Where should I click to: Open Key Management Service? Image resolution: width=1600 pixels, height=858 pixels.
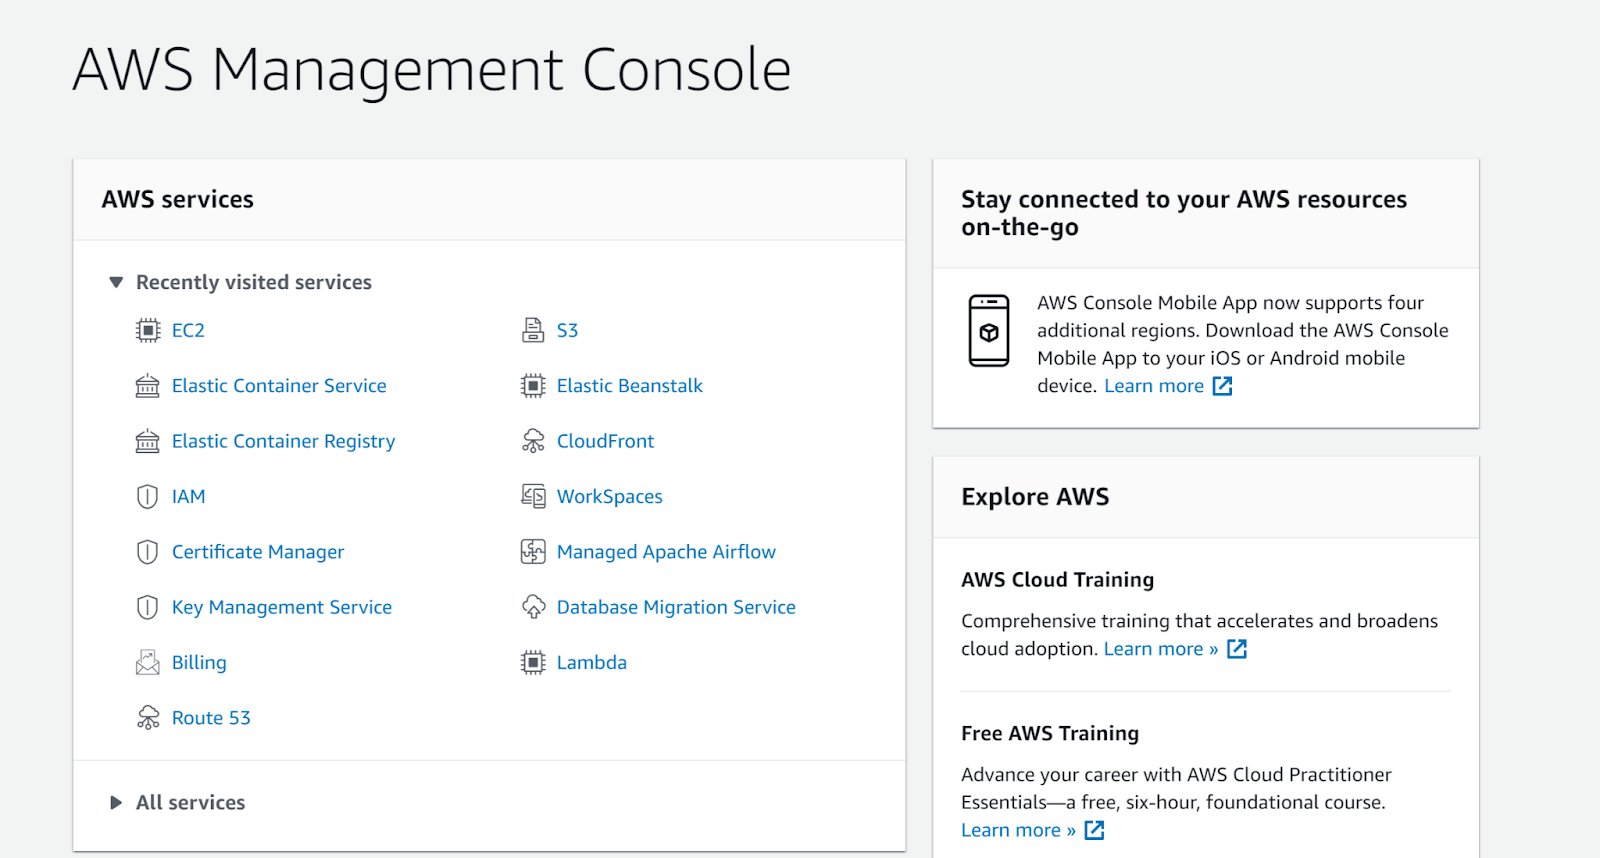click(282, 607)
